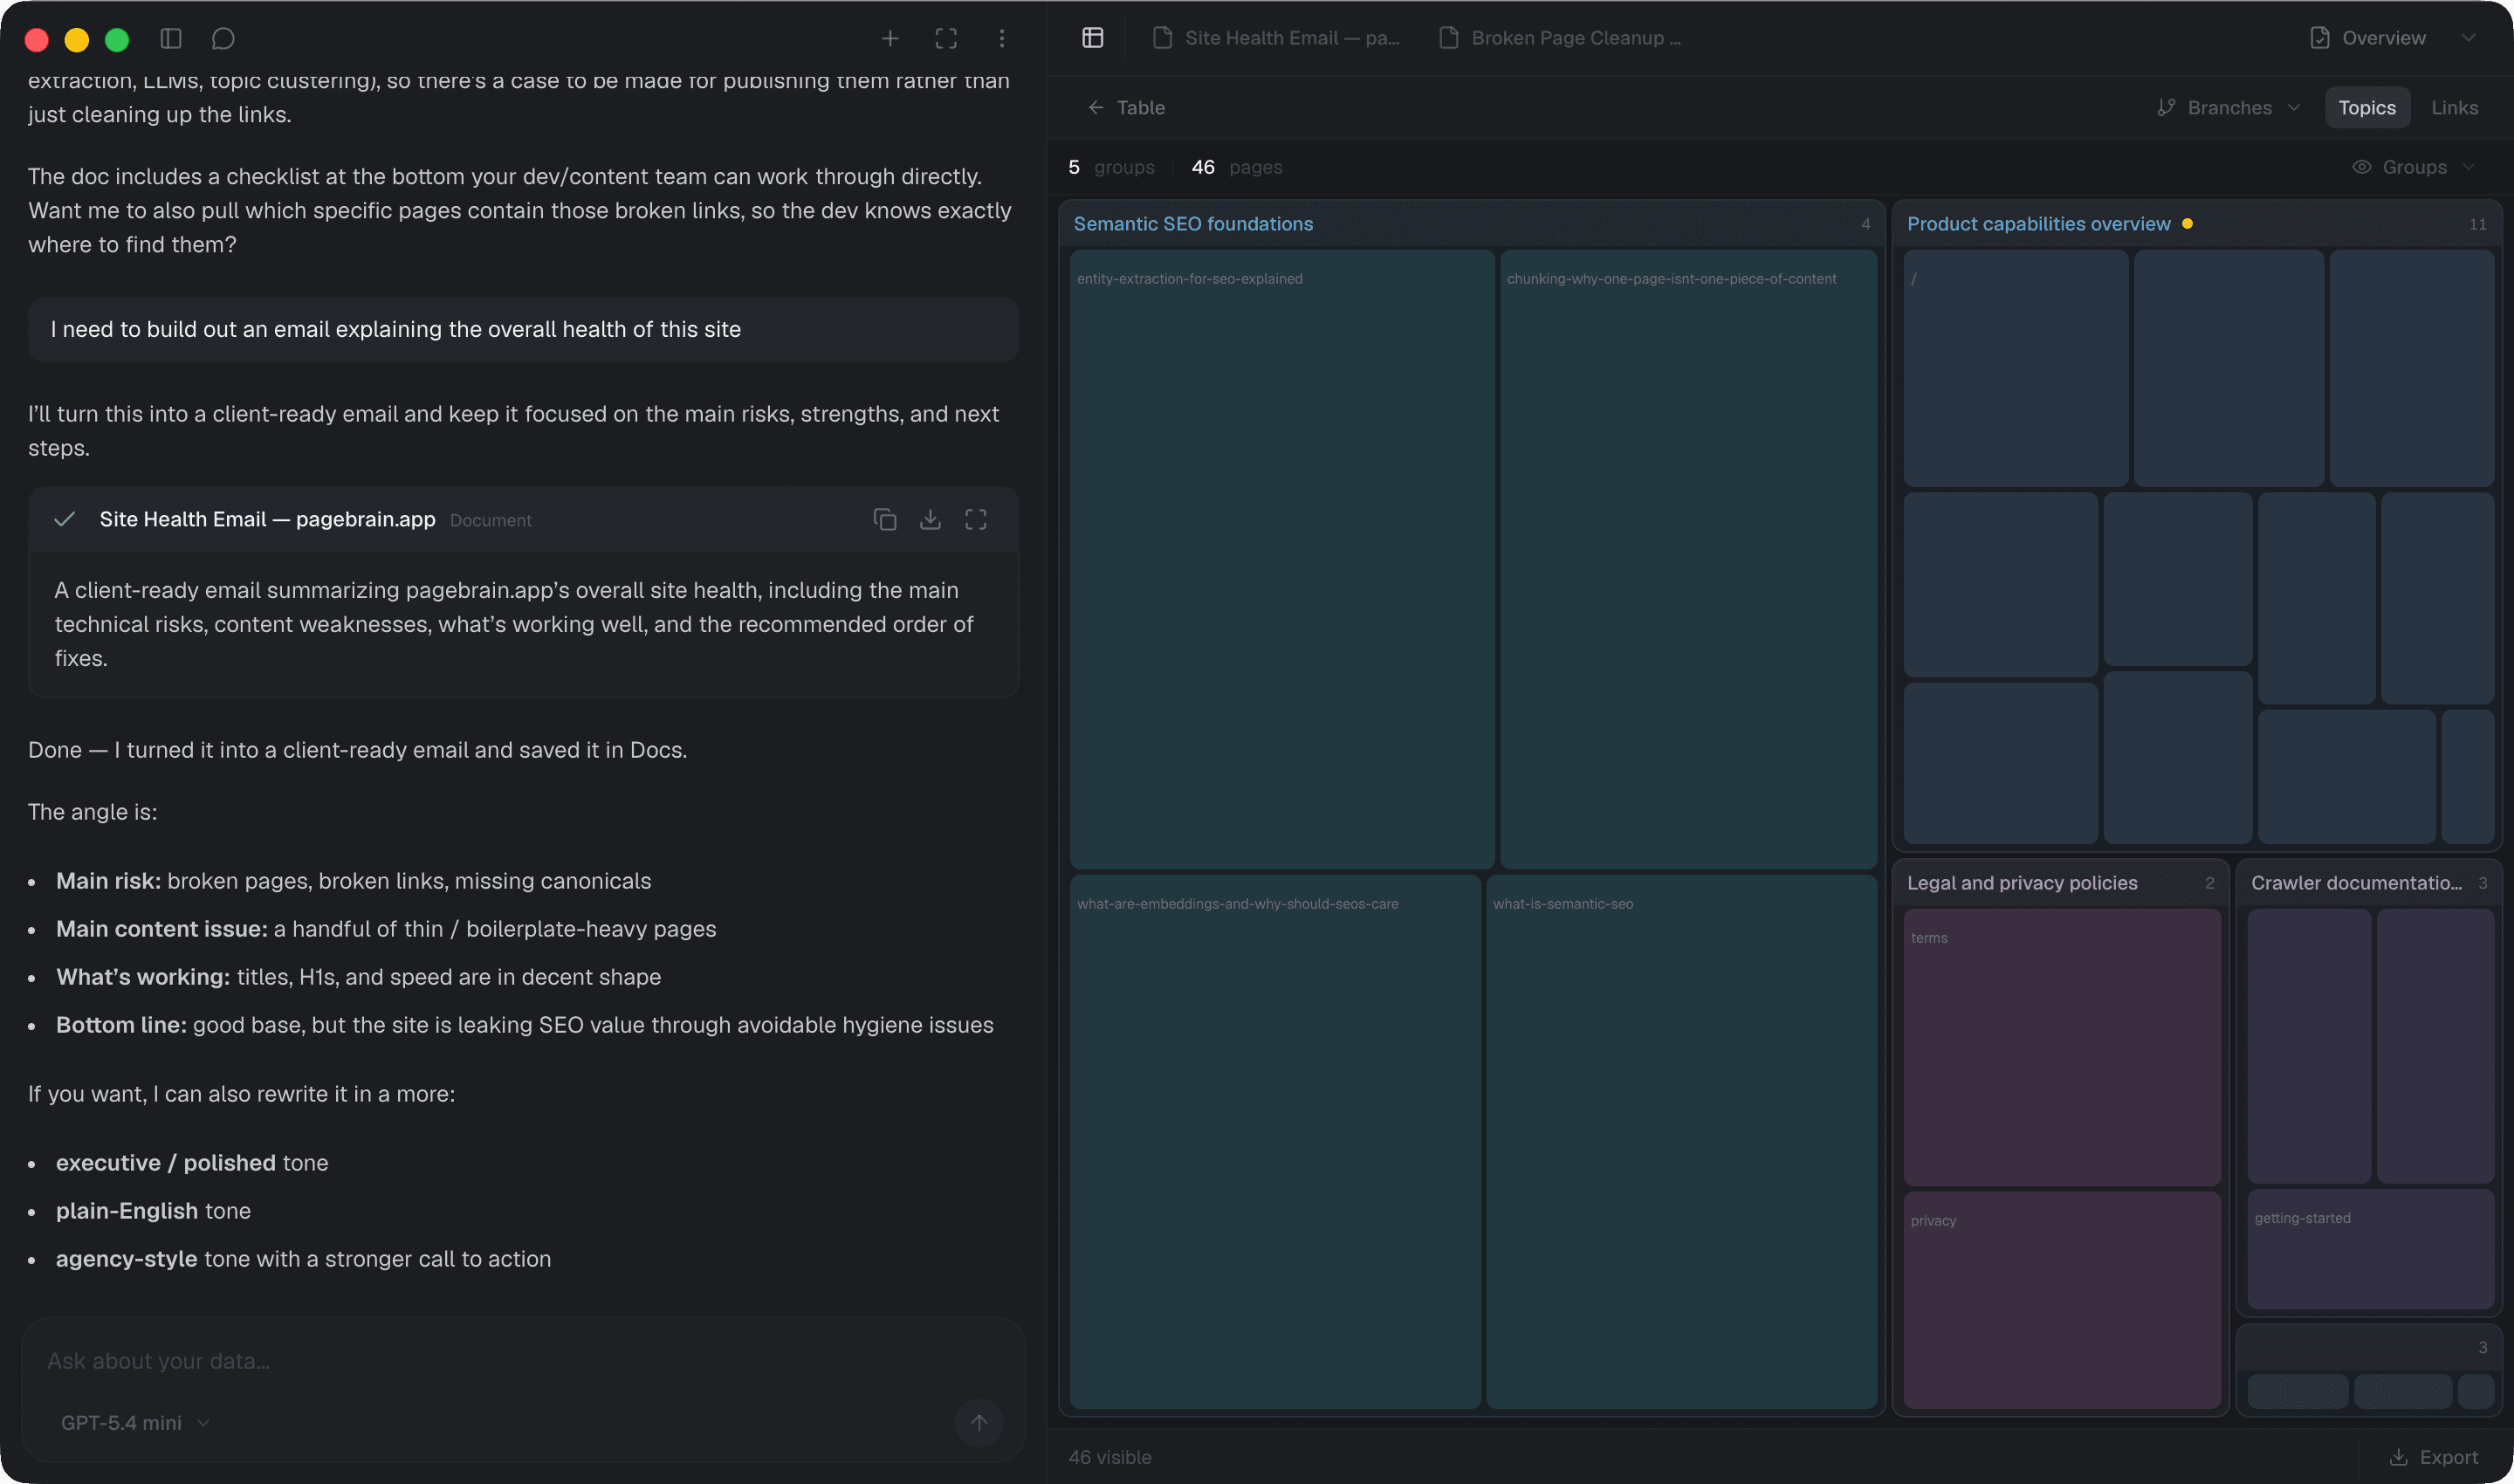Click the document check mark icon
The width and height of the screenshot is (2514, 1484).
65,519
